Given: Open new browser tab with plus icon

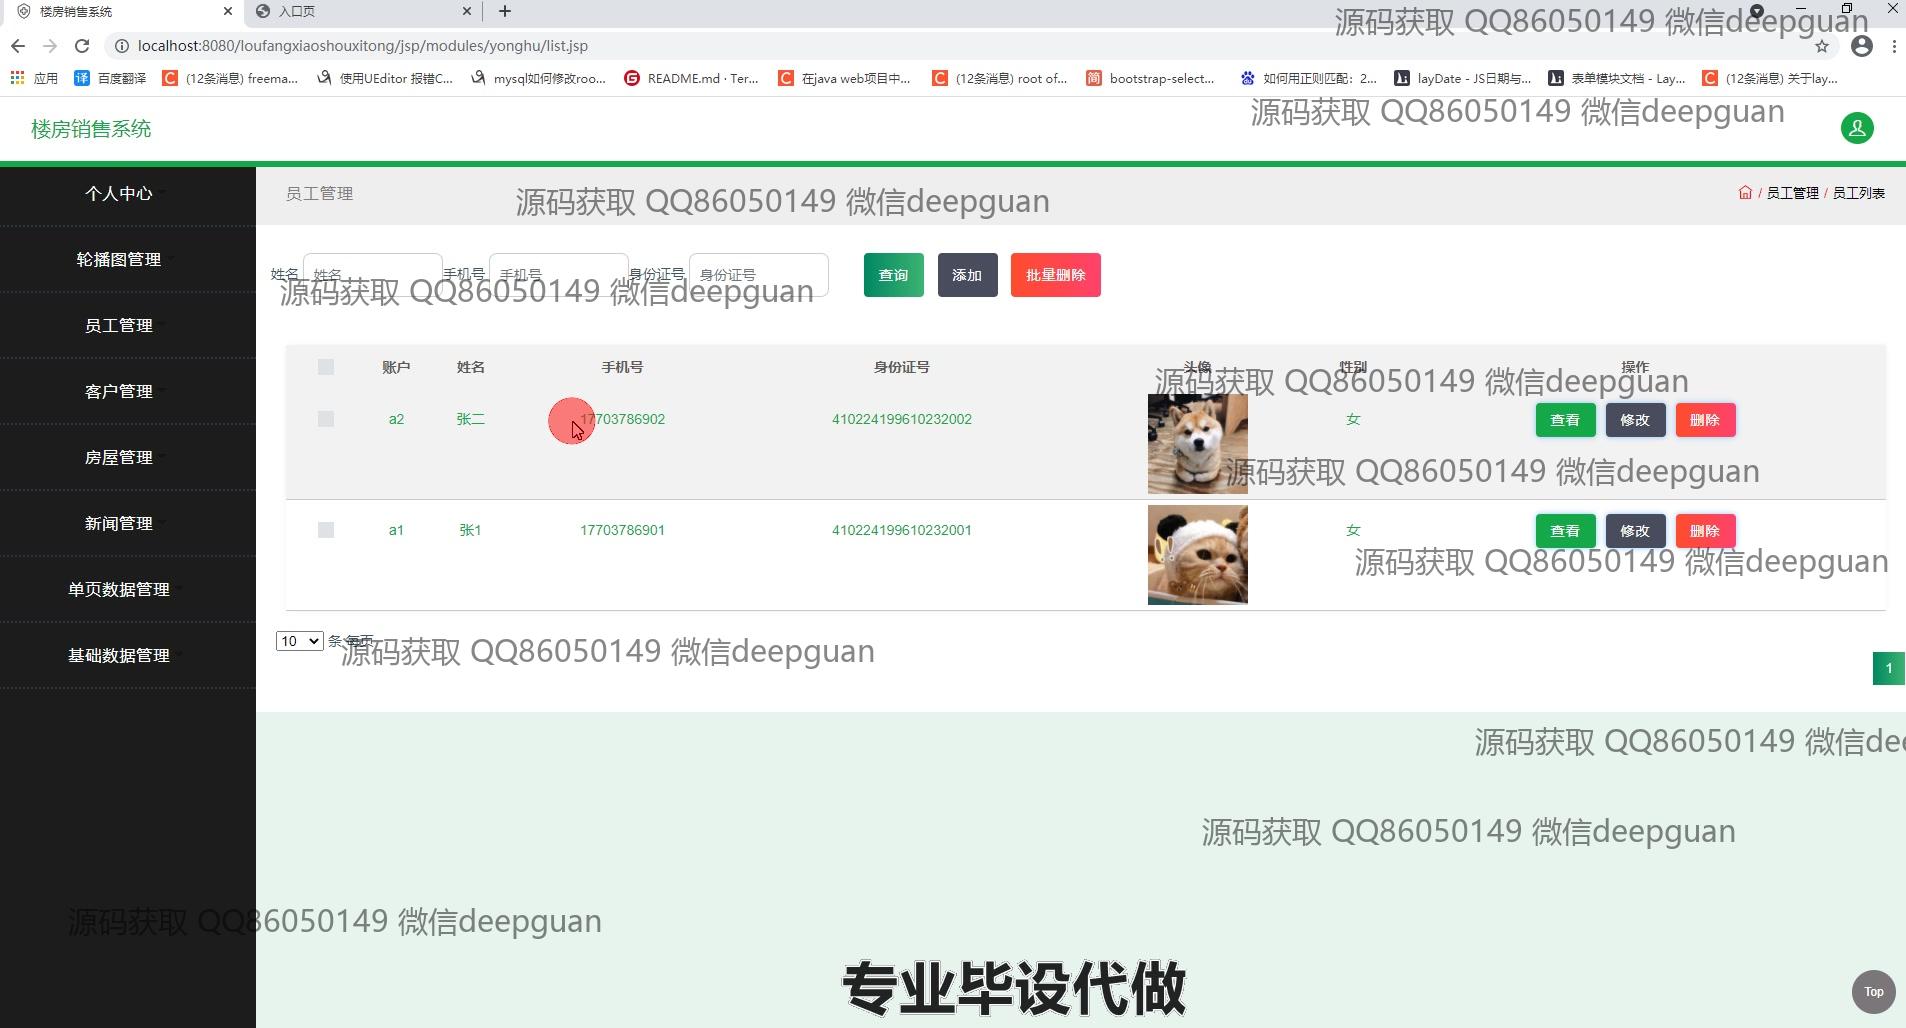Looking at the screenshot, I should pyautogui.click(x=505, y=11).
